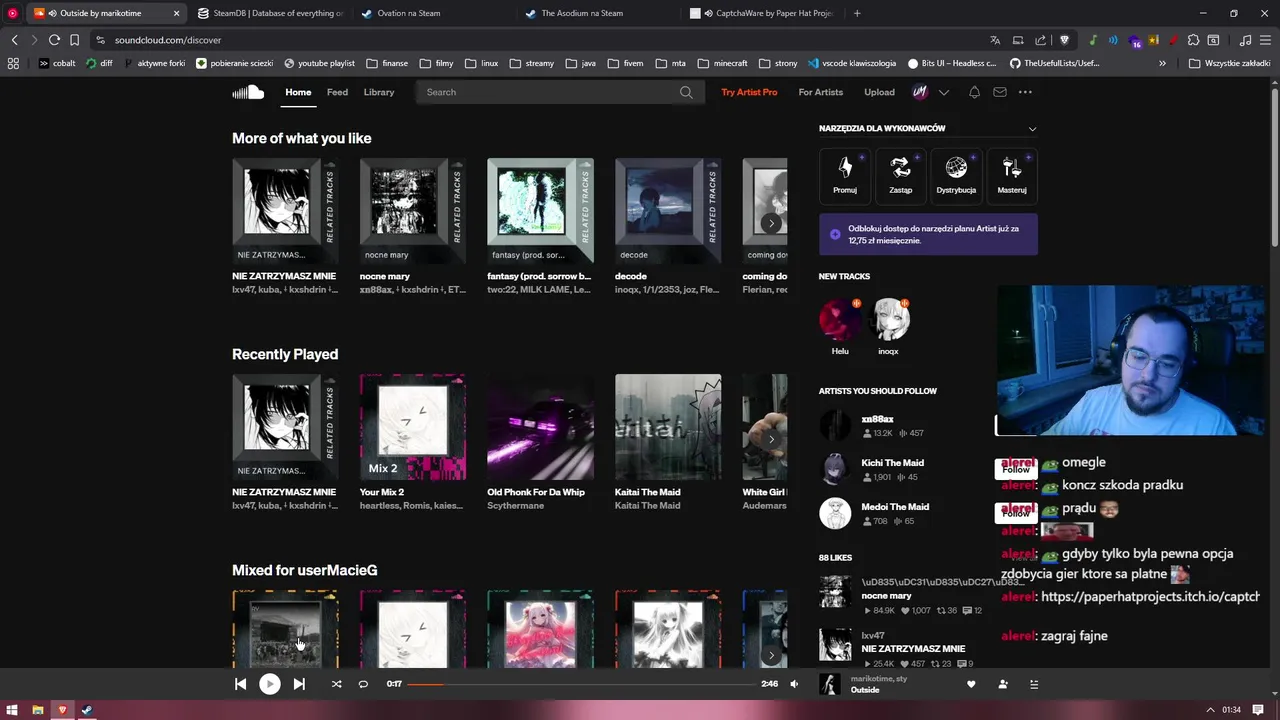Seek along the track progress bar
The image size is (1280, 720).
[x=581, y=684]
